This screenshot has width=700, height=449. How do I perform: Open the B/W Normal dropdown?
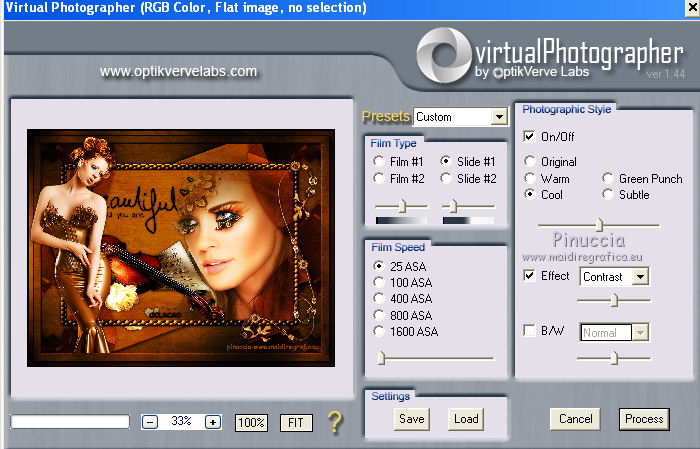640,333
